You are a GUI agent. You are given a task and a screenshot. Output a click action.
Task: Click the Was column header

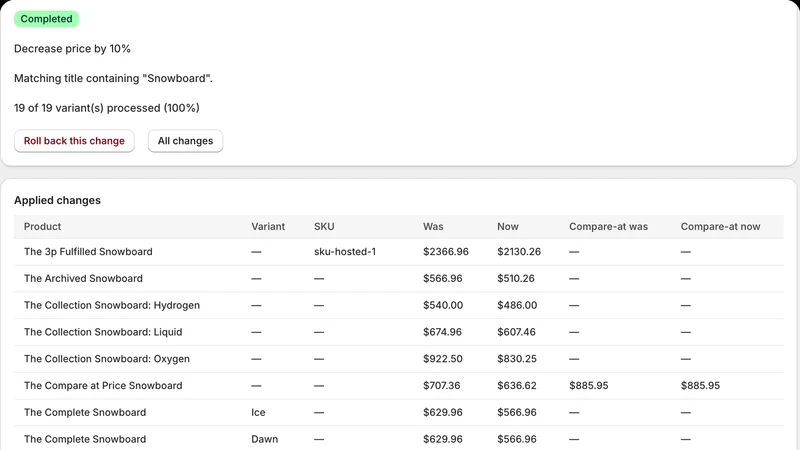pos(433,227)
